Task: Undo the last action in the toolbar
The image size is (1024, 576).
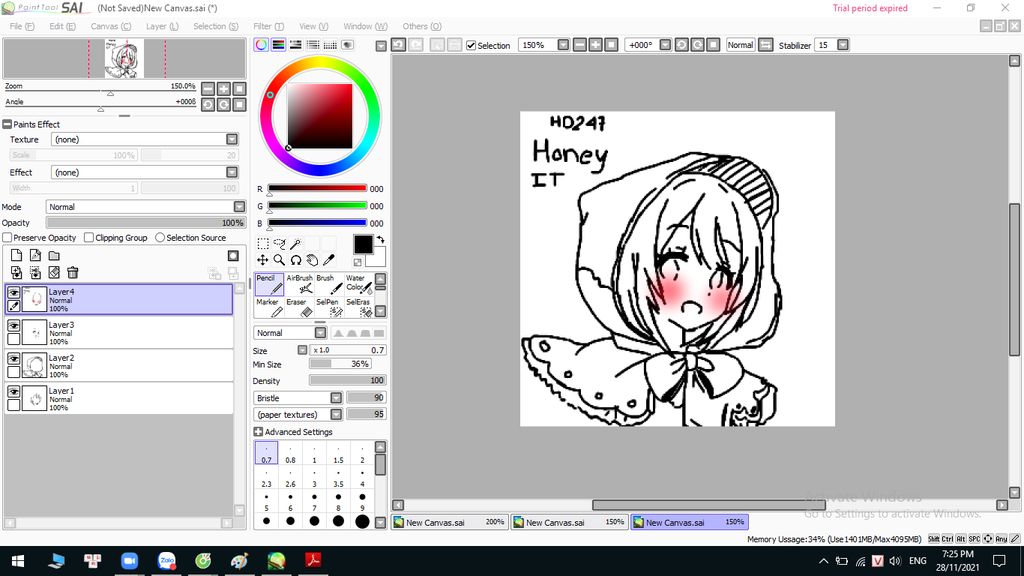Action: coord(398,45)
